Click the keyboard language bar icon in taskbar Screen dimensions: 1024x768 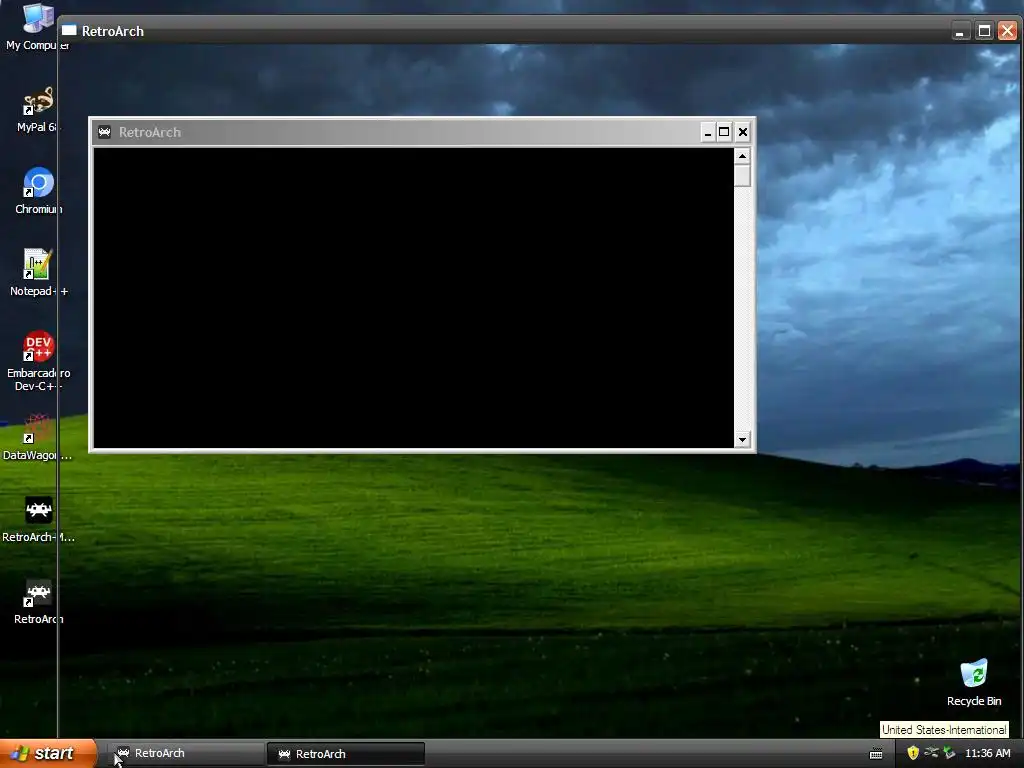(876, 754)
